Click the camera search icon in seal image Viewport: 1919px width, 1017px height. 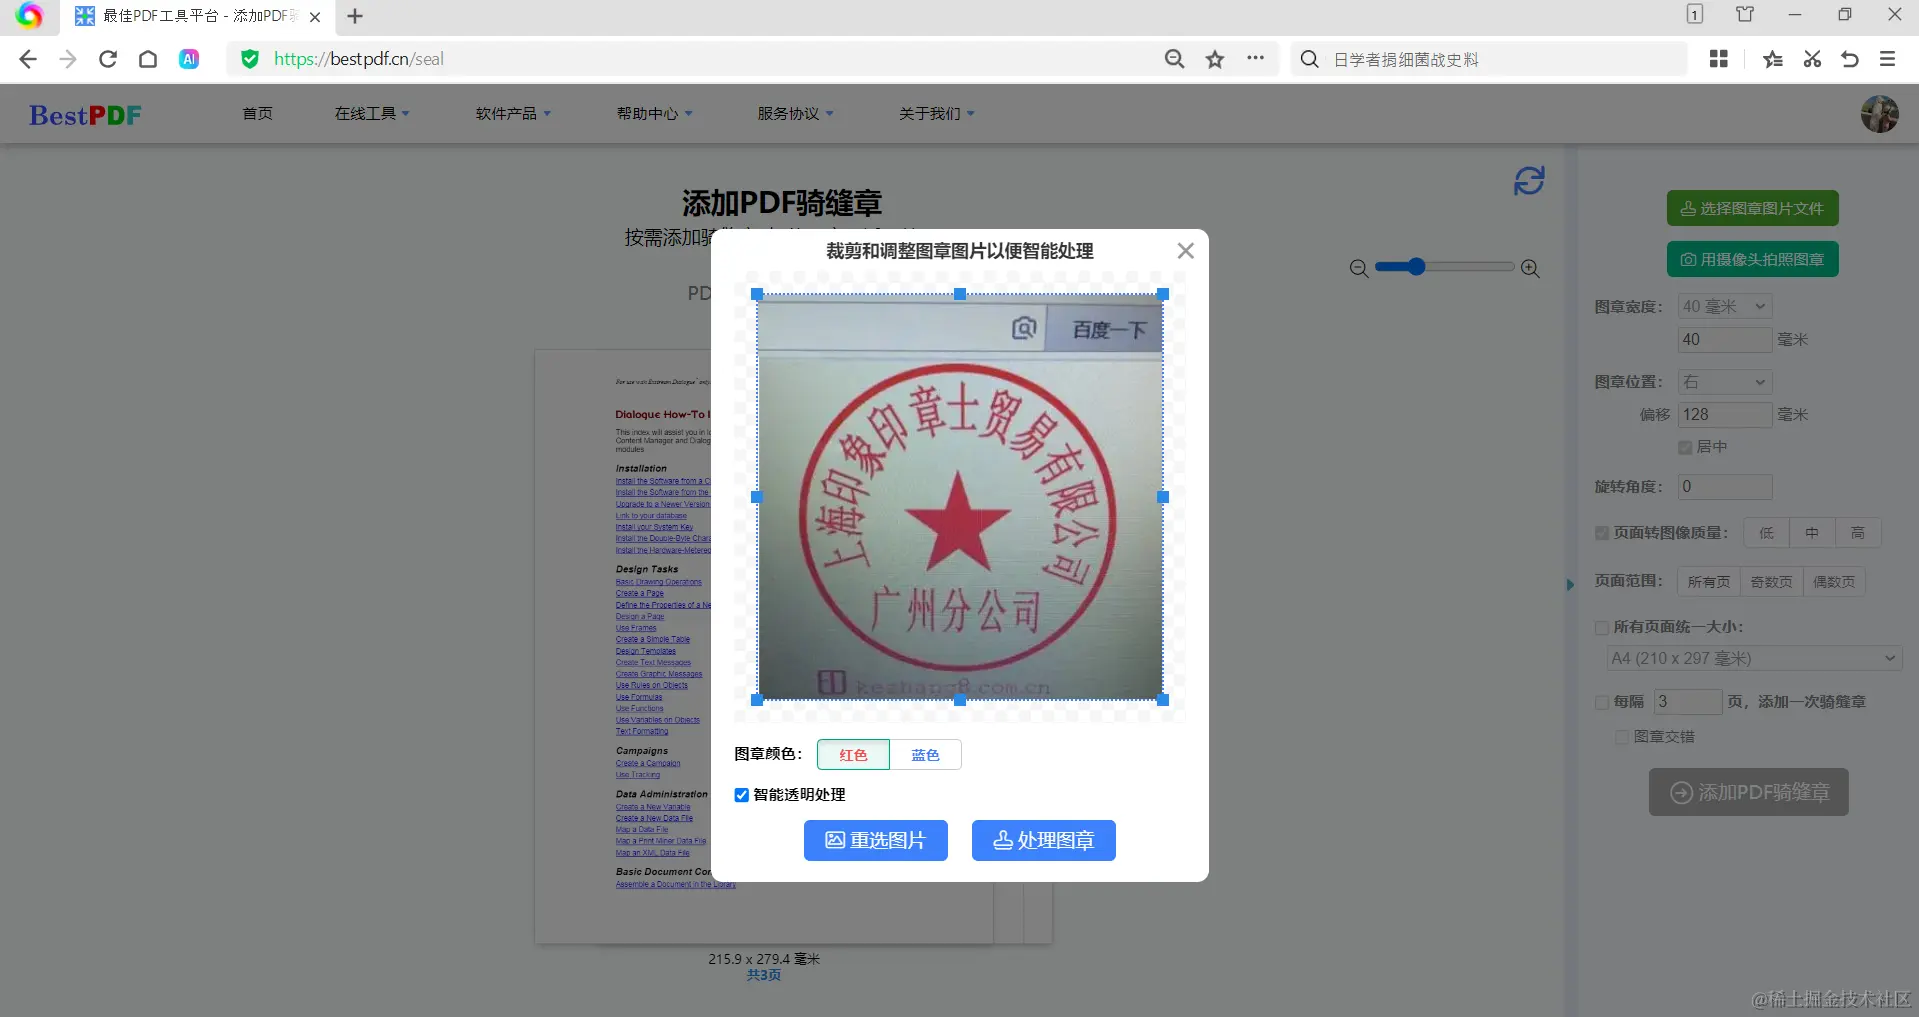1024,328
